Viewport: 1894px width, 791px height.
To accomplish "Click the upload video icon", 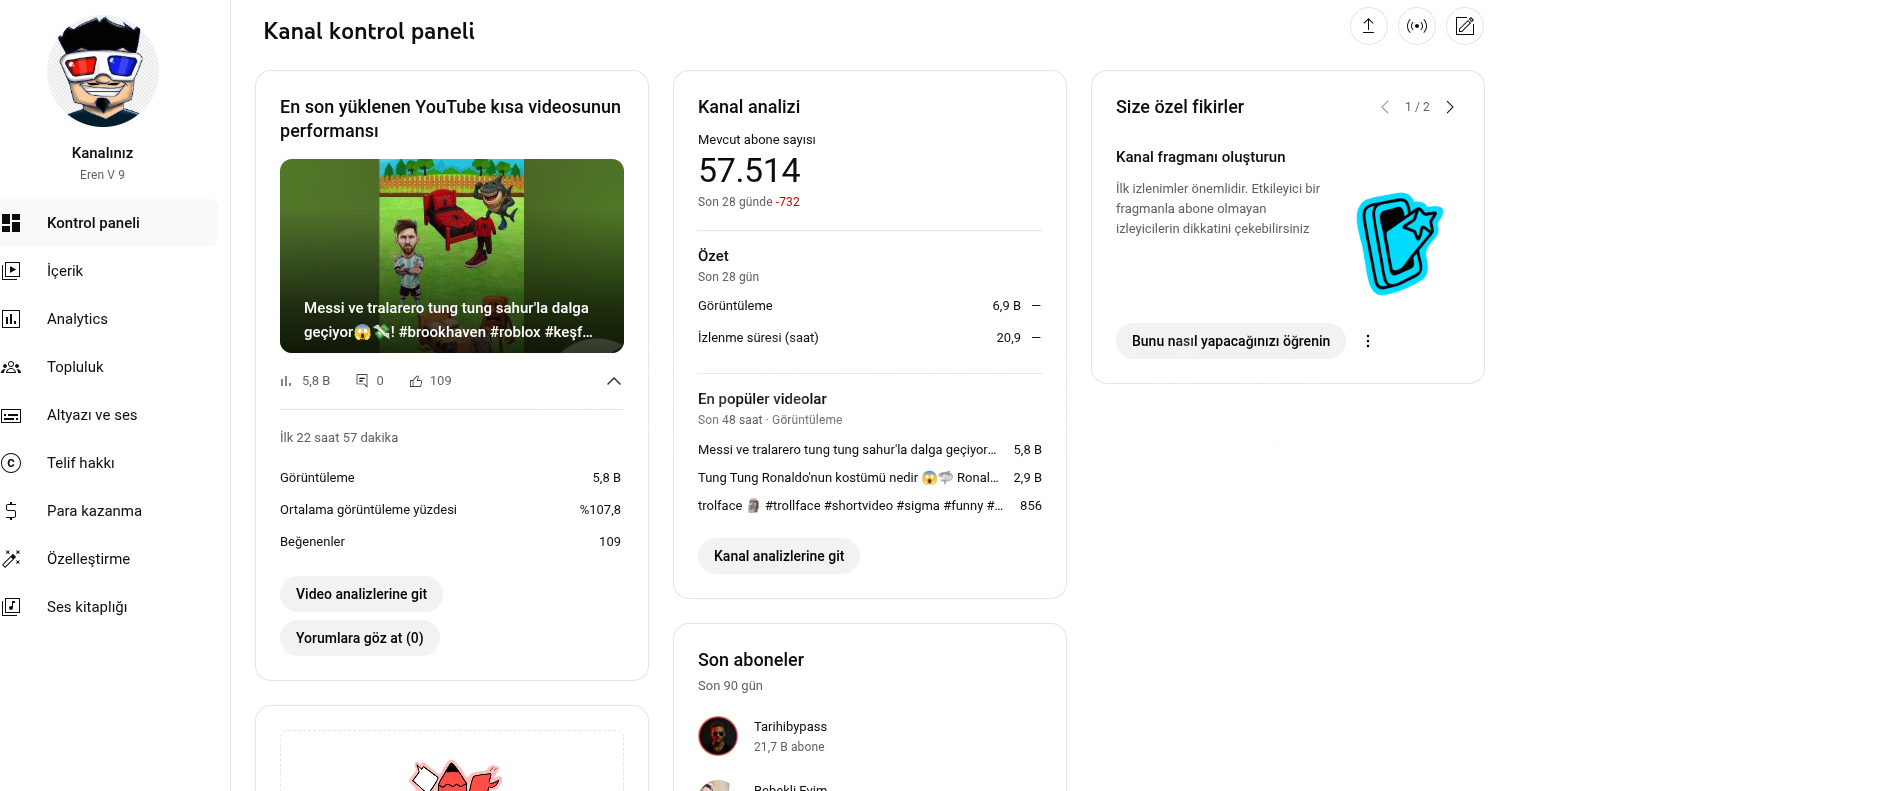I will click(1368, 26).
